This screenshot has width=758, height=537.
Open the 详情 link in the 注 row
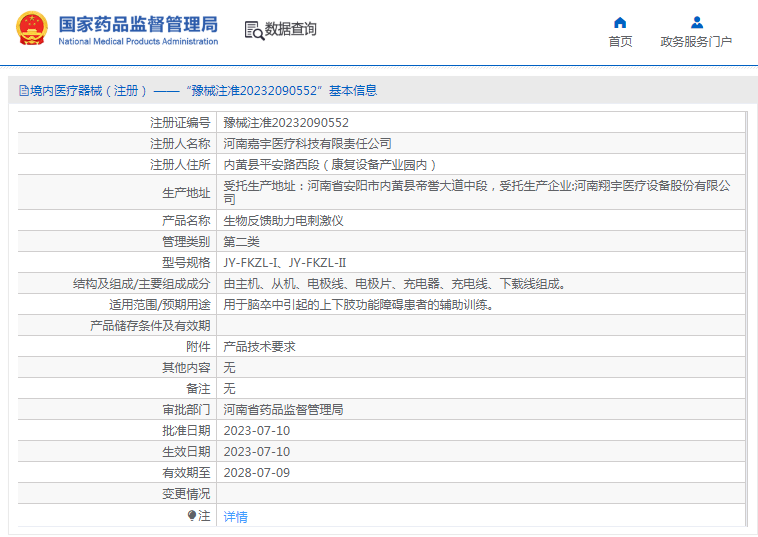pyautogui.click(x=235, y=517)
